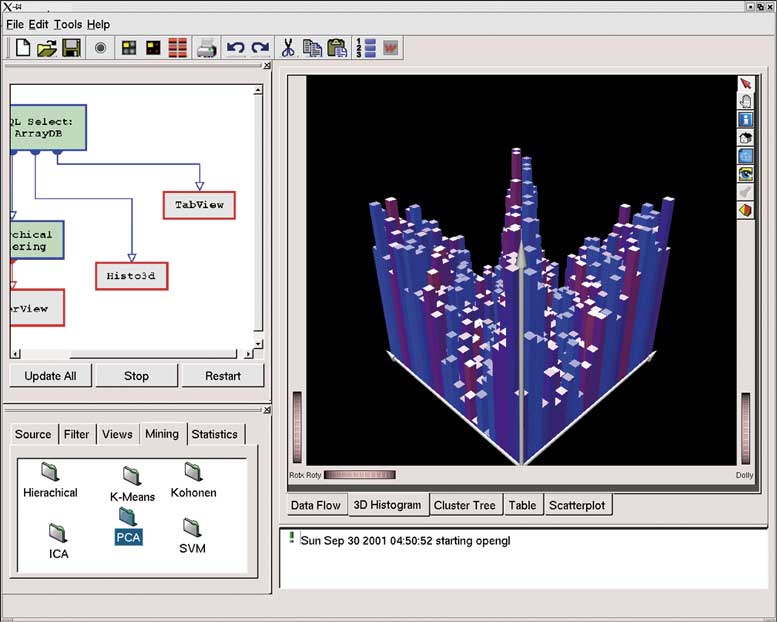The width and height of the screenshot is (777, 622).
Task: Switch to the Cluster Tree tab
Action: point(464,505)
